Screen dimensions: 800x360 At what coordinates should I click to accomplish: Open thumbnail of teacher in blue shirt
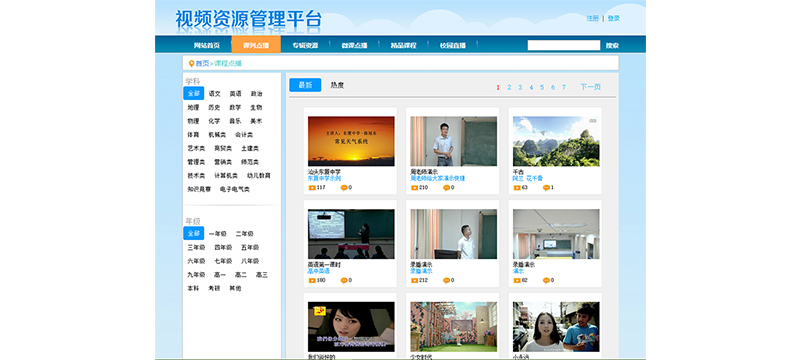coord(454,141)
